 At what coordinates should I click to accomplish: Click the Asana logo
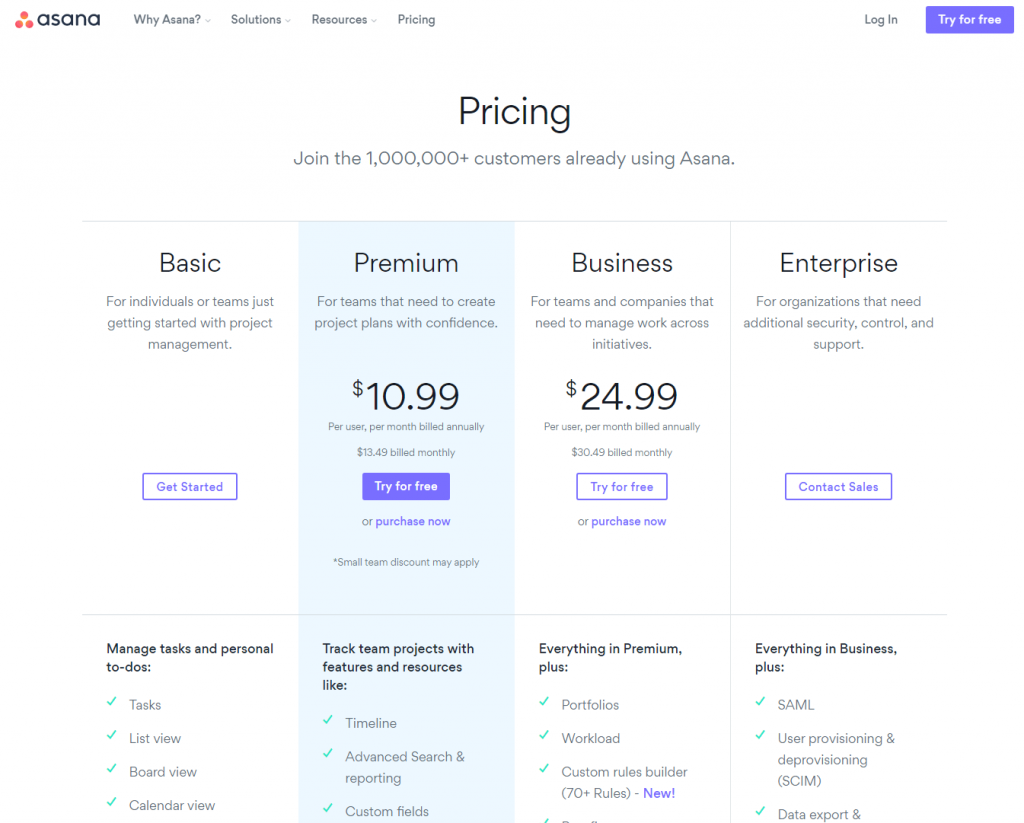pyautogui.click(x=57, y=20)
